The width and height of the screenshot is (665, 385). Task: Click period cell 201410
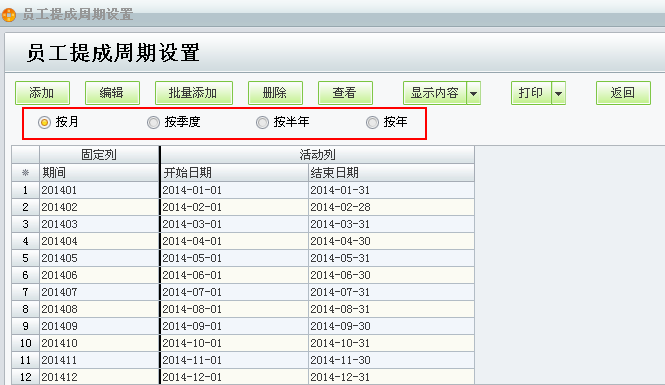(x=99, y=343)
